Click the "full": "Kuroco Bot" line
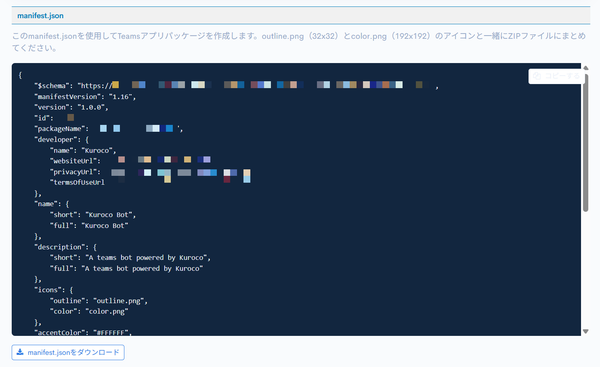The width and height of the screenshot is (600, 367). tap(89, 225)
